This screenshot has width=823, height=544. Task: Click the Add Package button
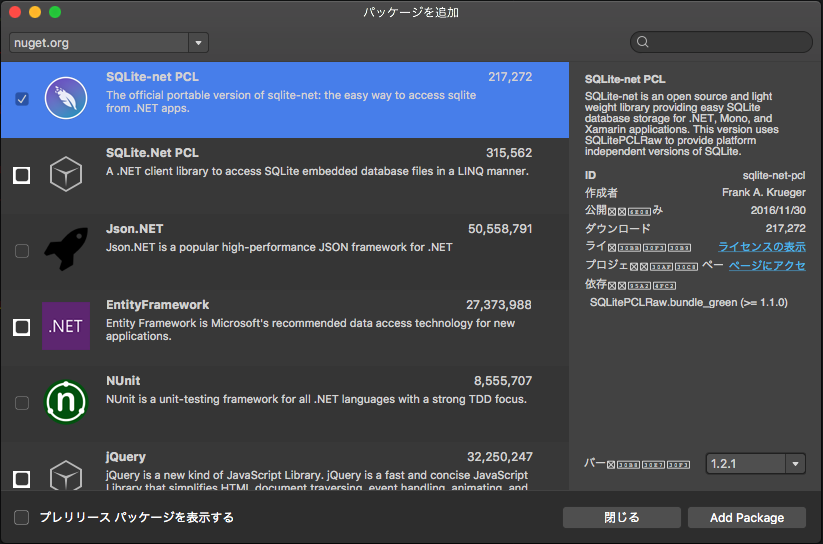click(747, 518)
